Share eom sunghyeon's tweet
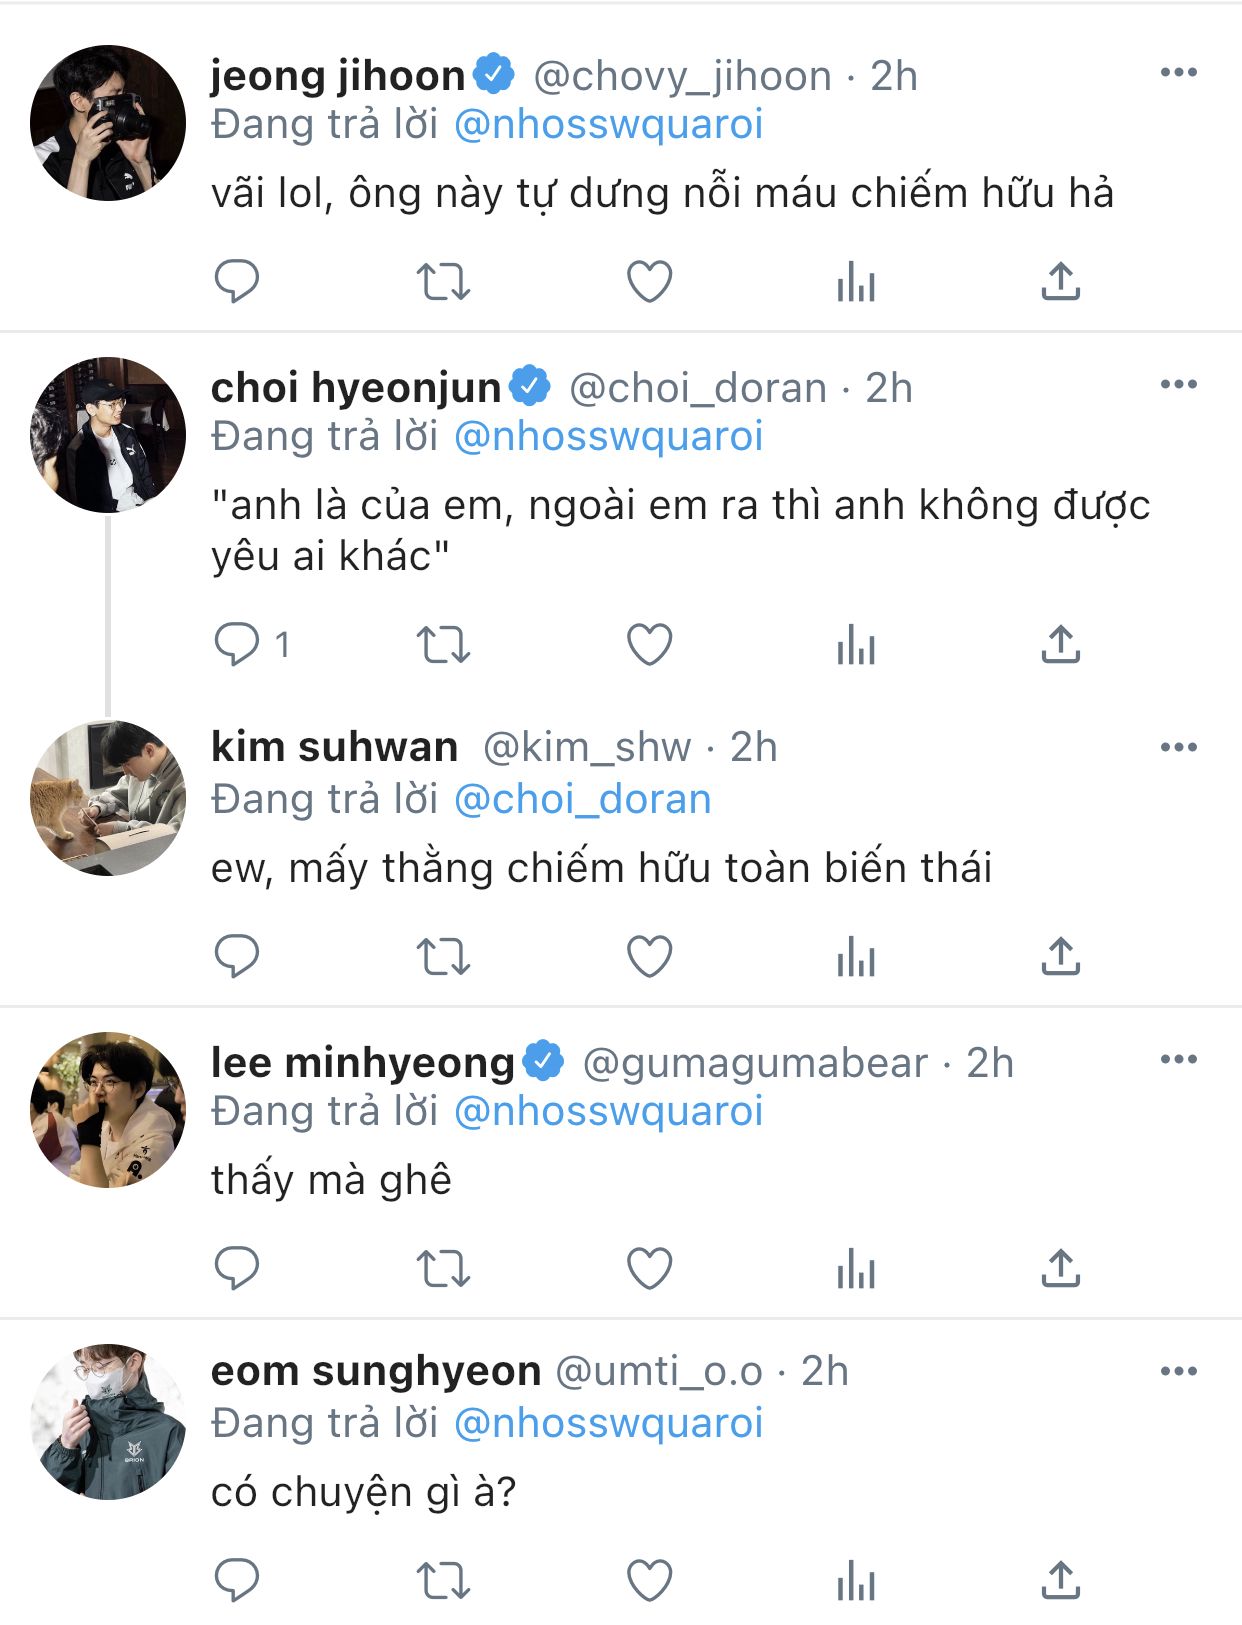Screen dimensions: 1242x1625 [1060, 1581]
